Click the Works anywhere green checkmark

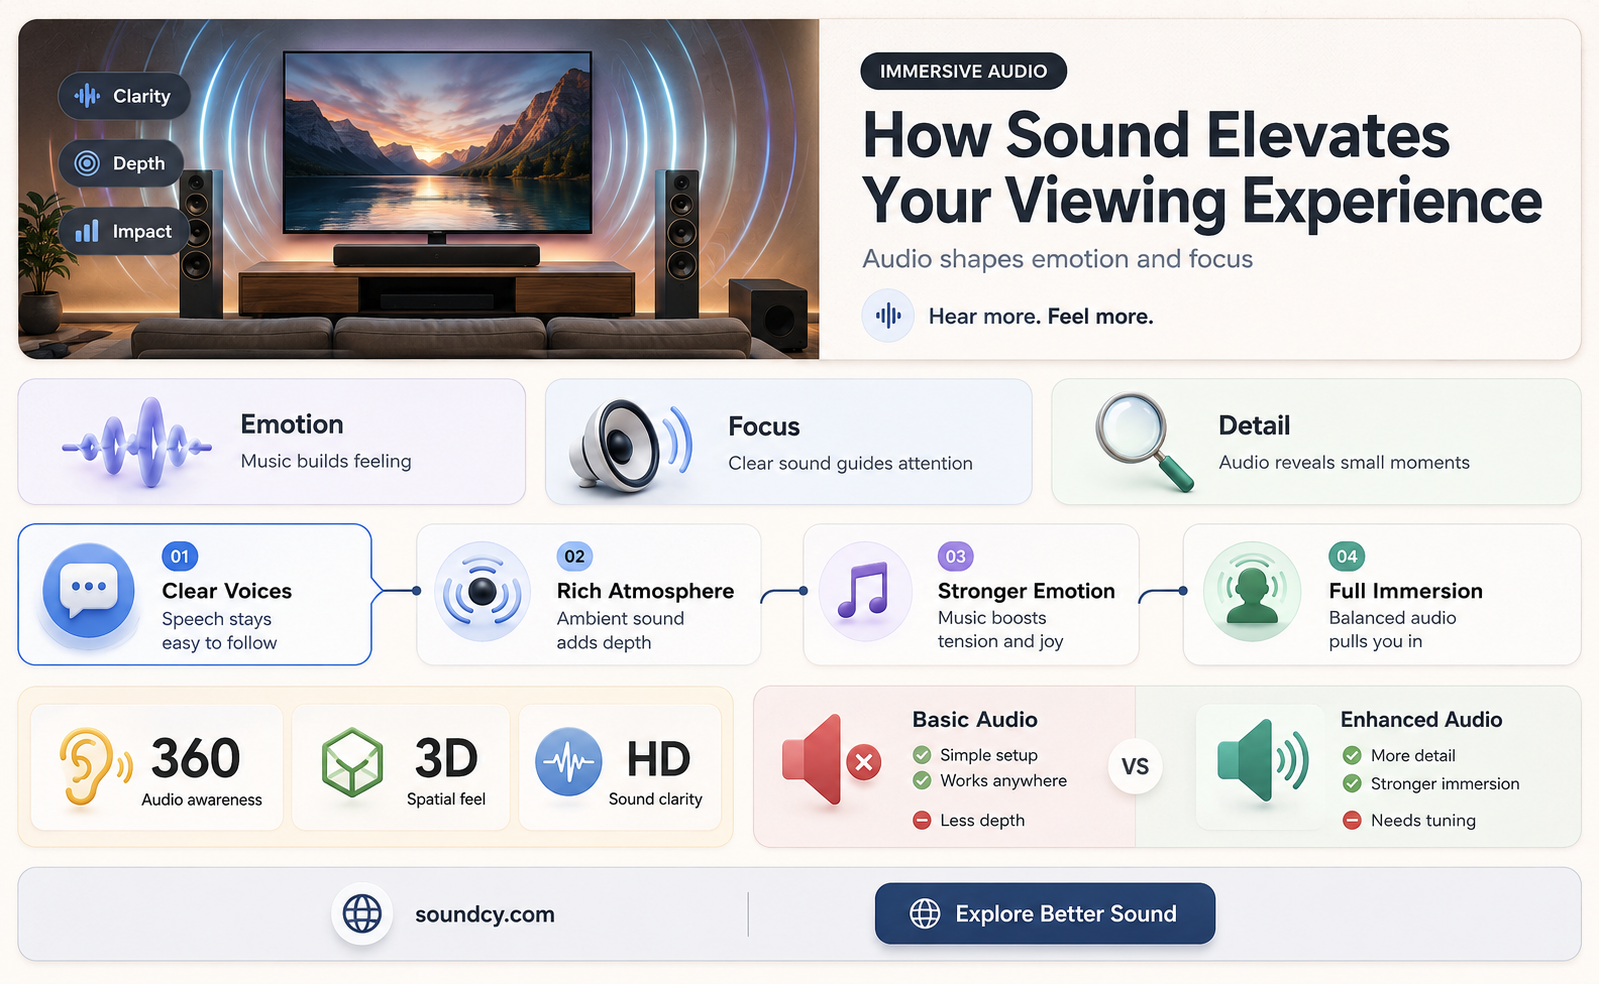point(922,780)
